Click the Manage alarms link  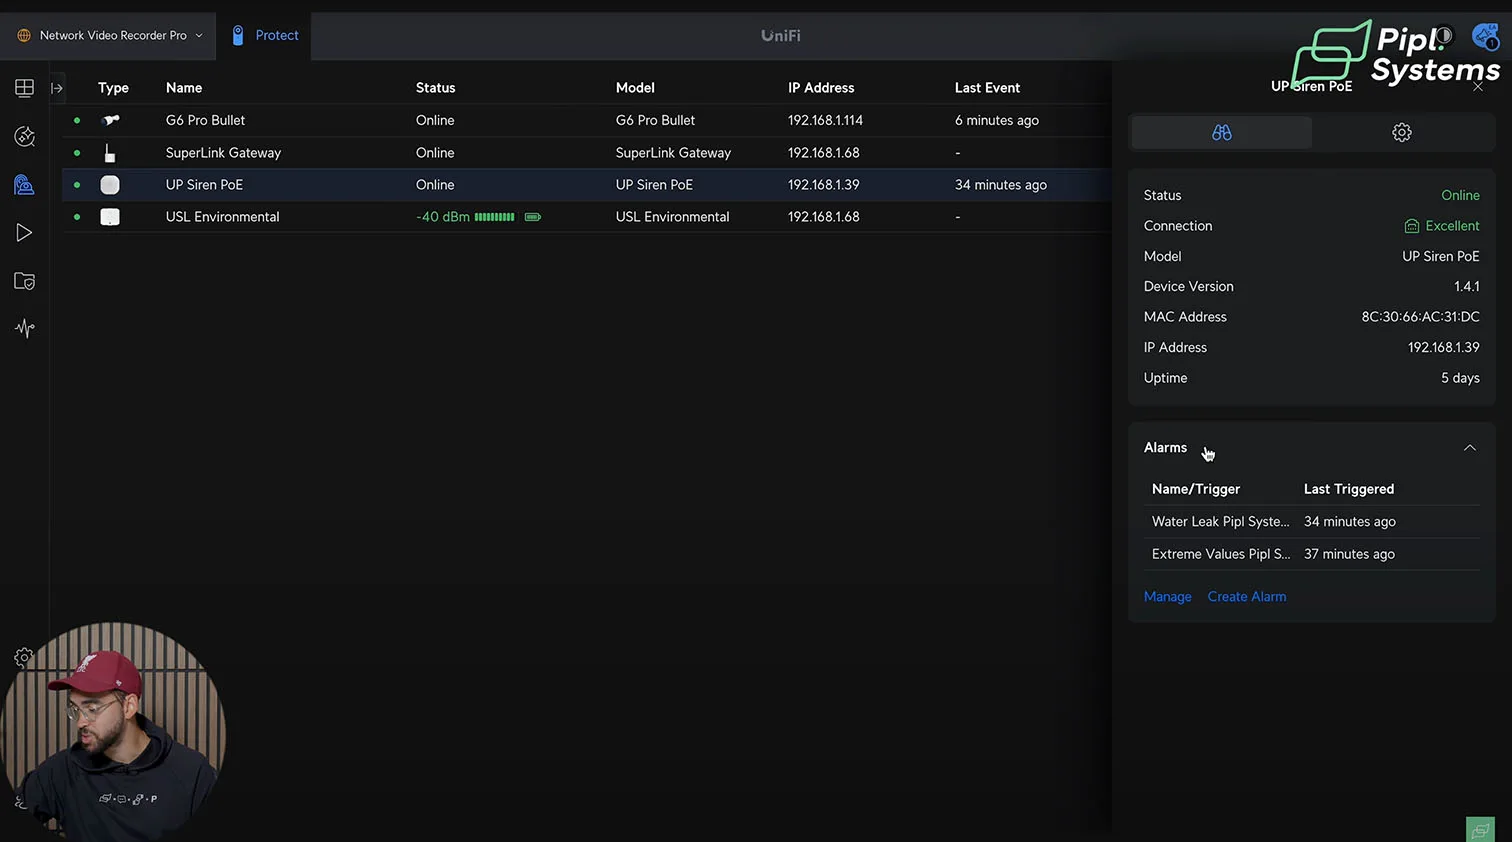coord(1167,597)
